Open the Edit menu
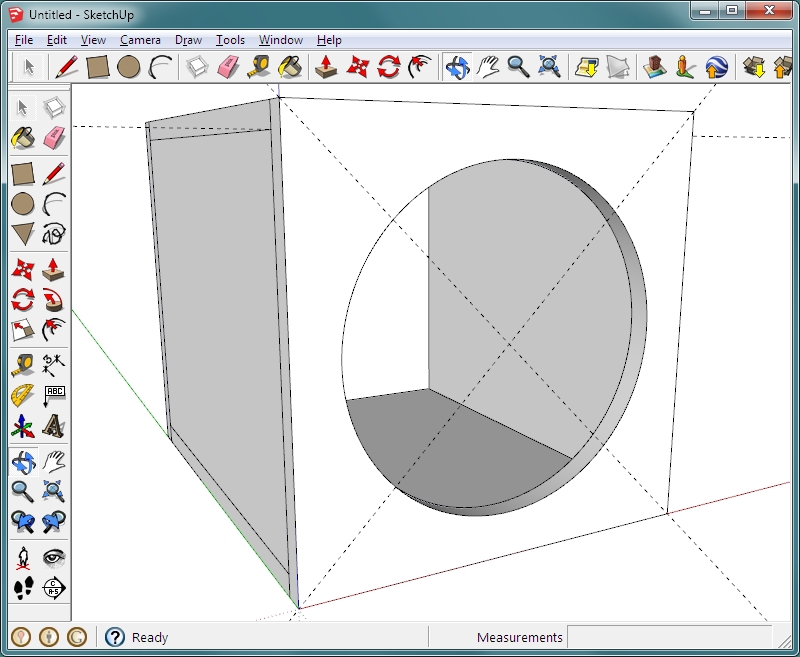The image size is (800, 657). 57,40
